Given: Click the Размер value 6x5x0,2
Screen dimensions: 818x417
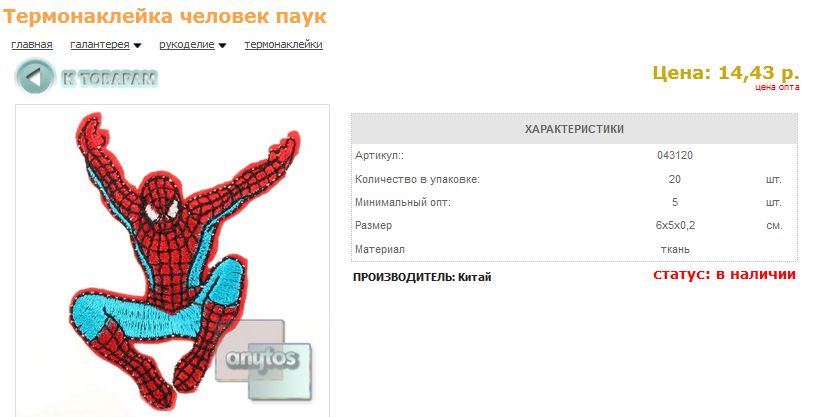Looking at the screenshot, I should pos(675,225).
